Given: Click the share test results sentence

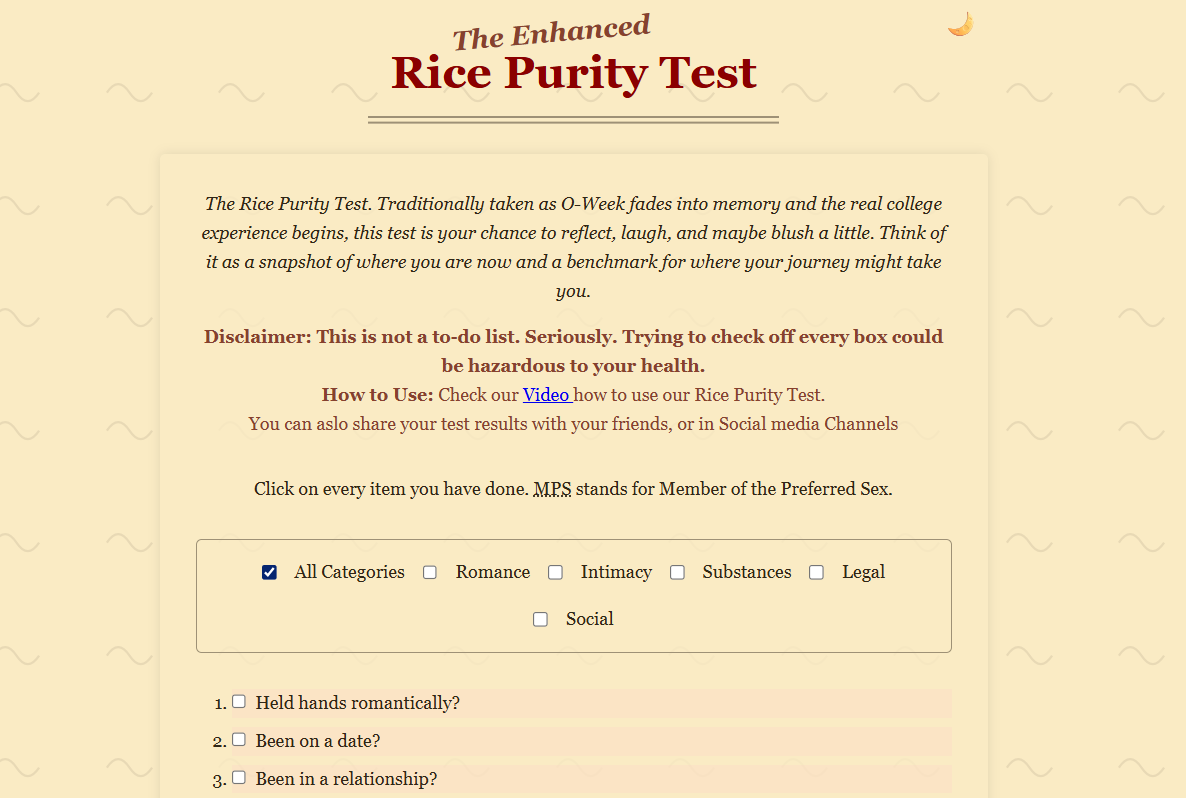Looking at the screenshot, I should click(x=573, y=424).
